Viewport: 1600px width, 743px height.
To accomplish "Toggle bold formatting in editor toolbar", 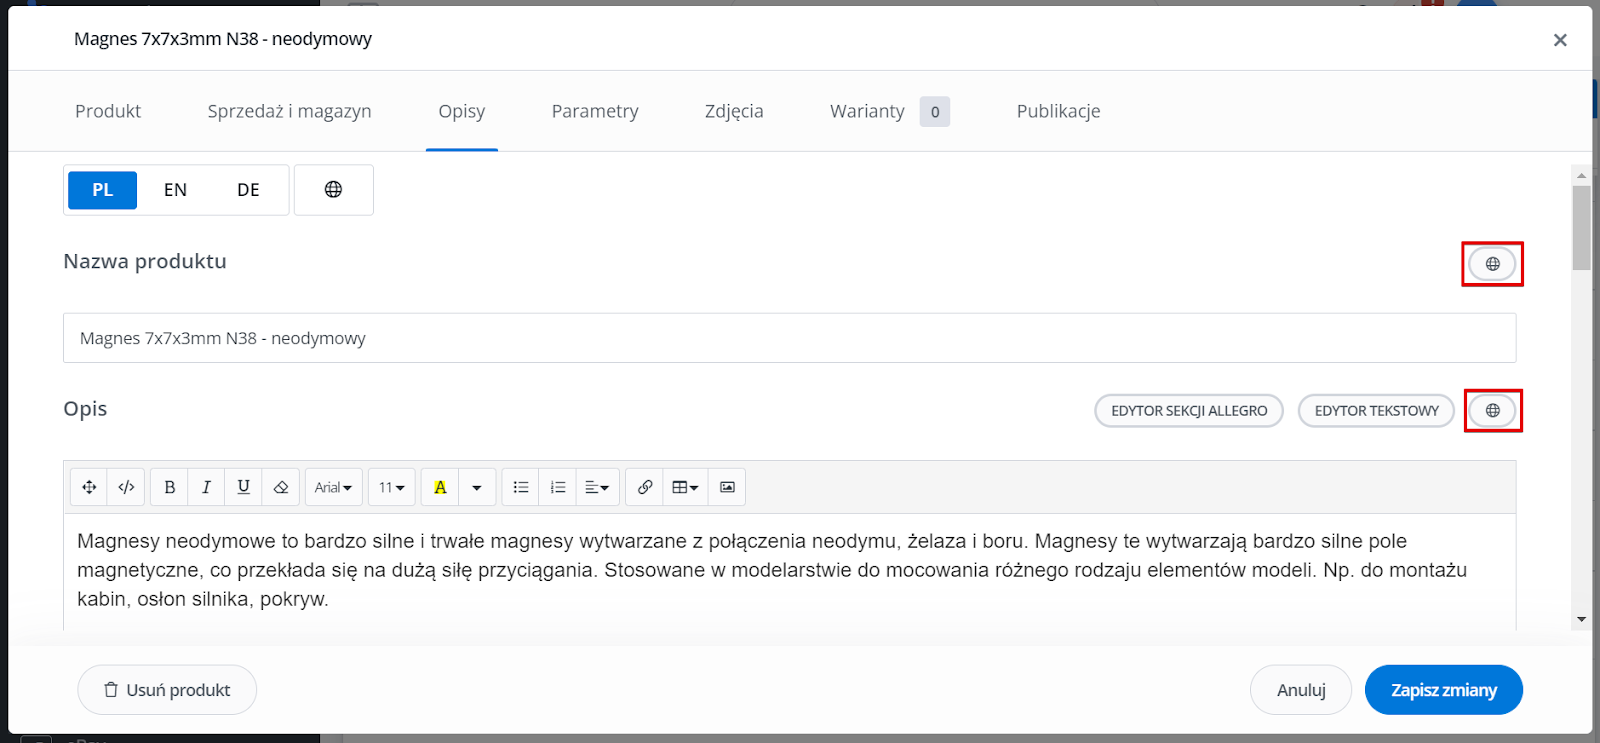I will coord(169,487).
